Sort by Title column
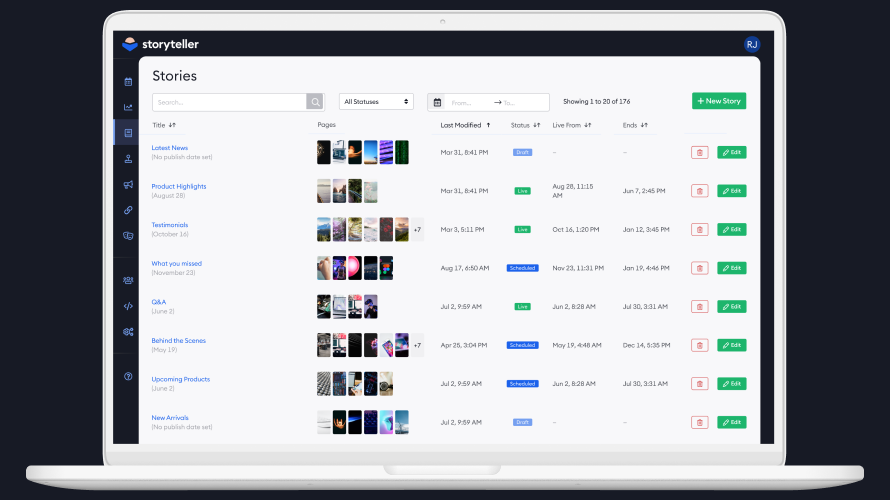Image resolution: width=890 pixels, height=500 pixels. tap(164, 125)
